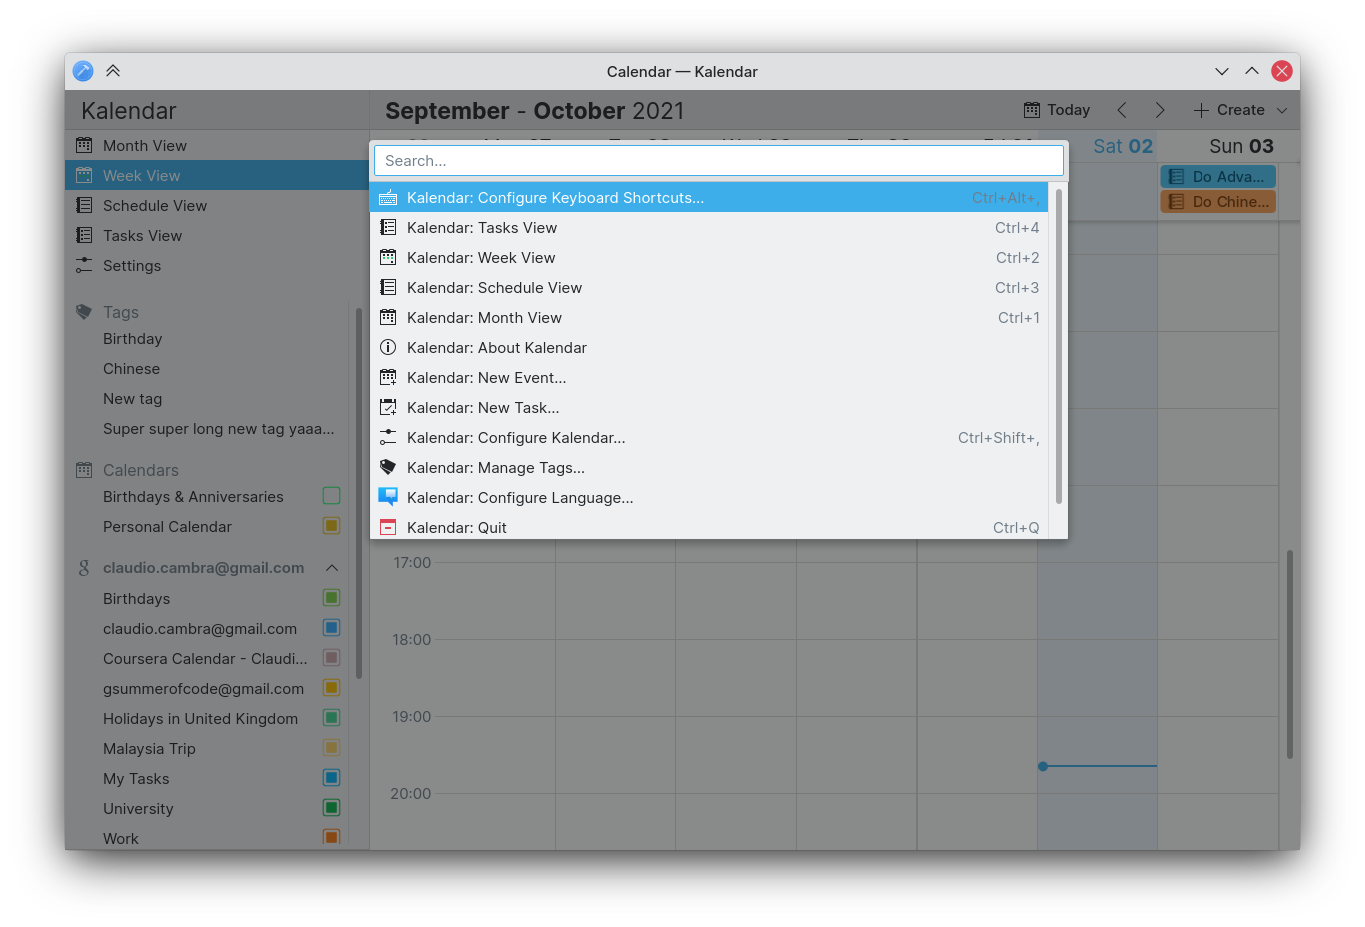Image resolution: width=1365 pixels, height=927 pixels.
Task: Open the orange Do Chine... task
Action: pos(1218,202)
